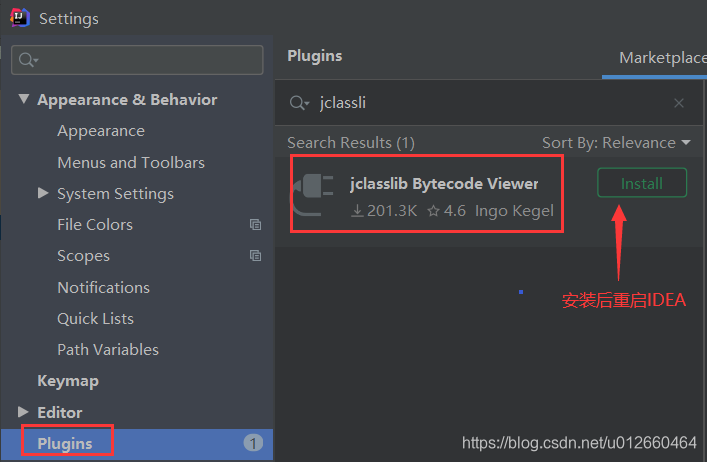Click the 201.3K downloads count

pos(384,210)
